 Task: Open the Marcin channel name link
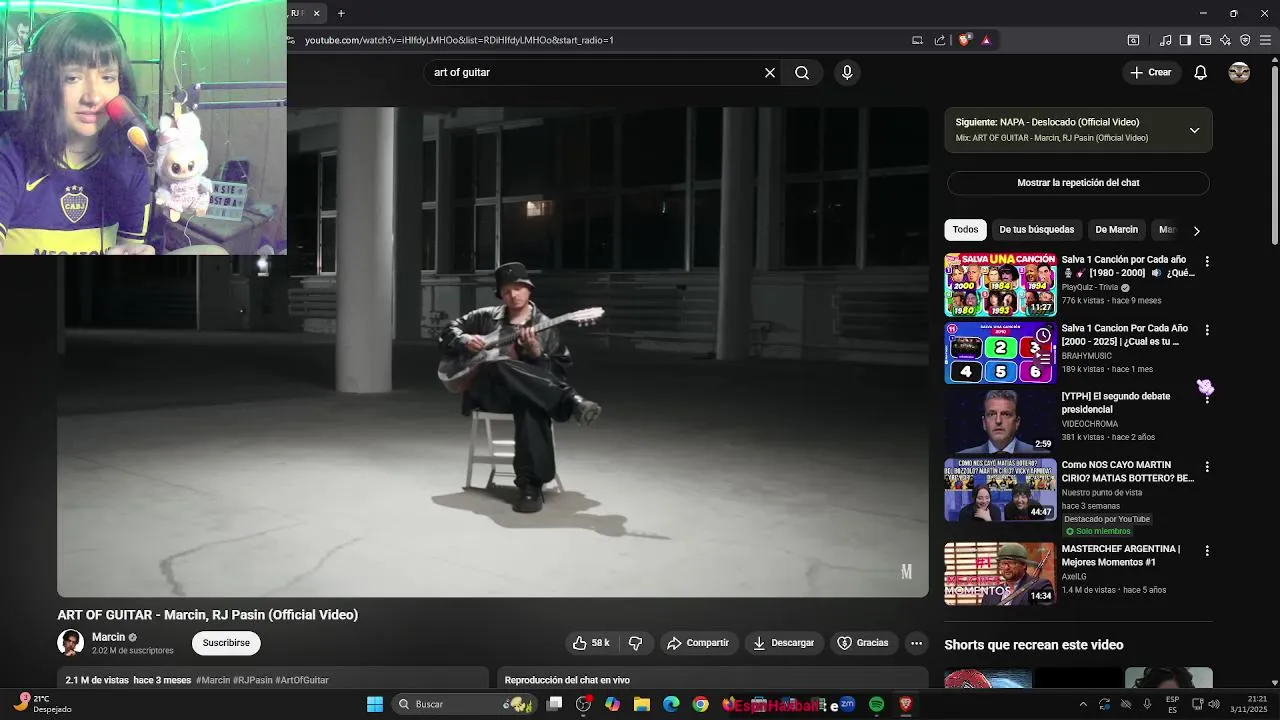point(109,637)
